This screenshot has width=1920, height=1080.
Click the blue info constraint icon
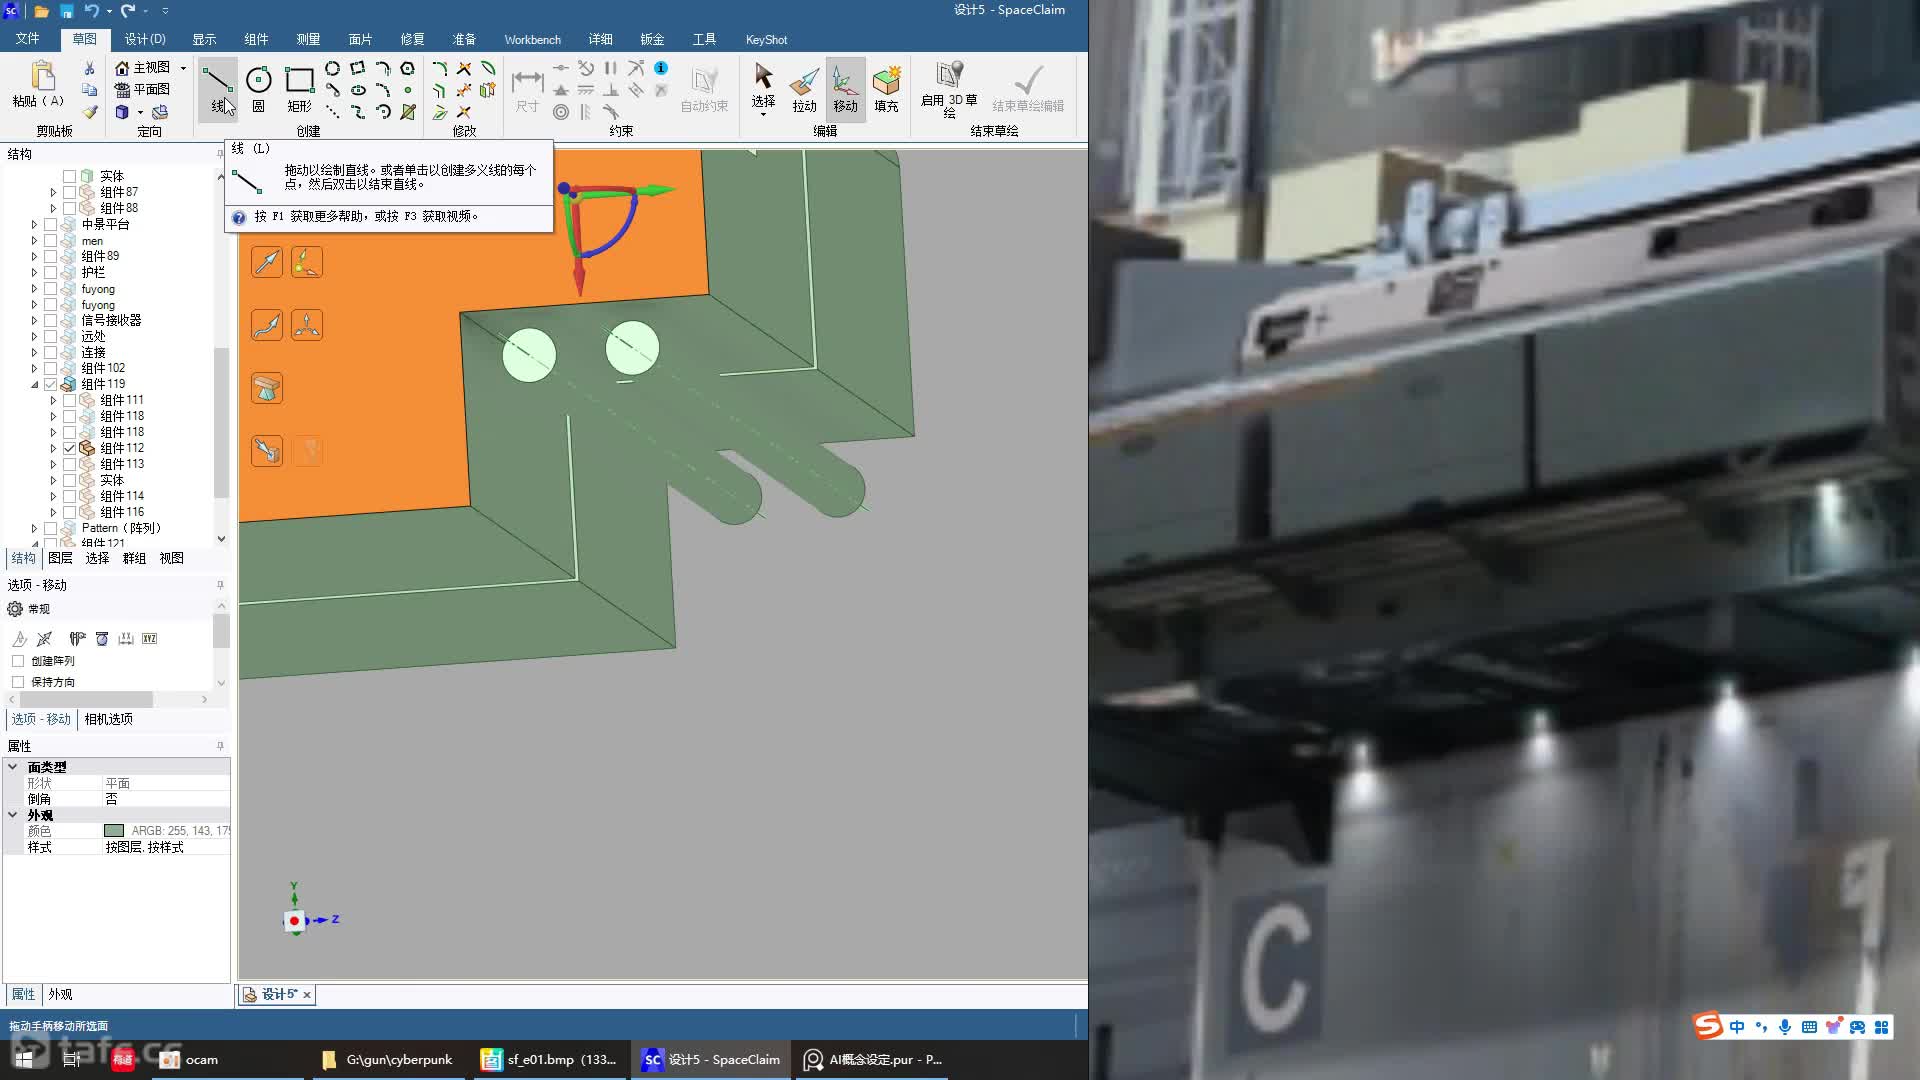tap(661, 68)
